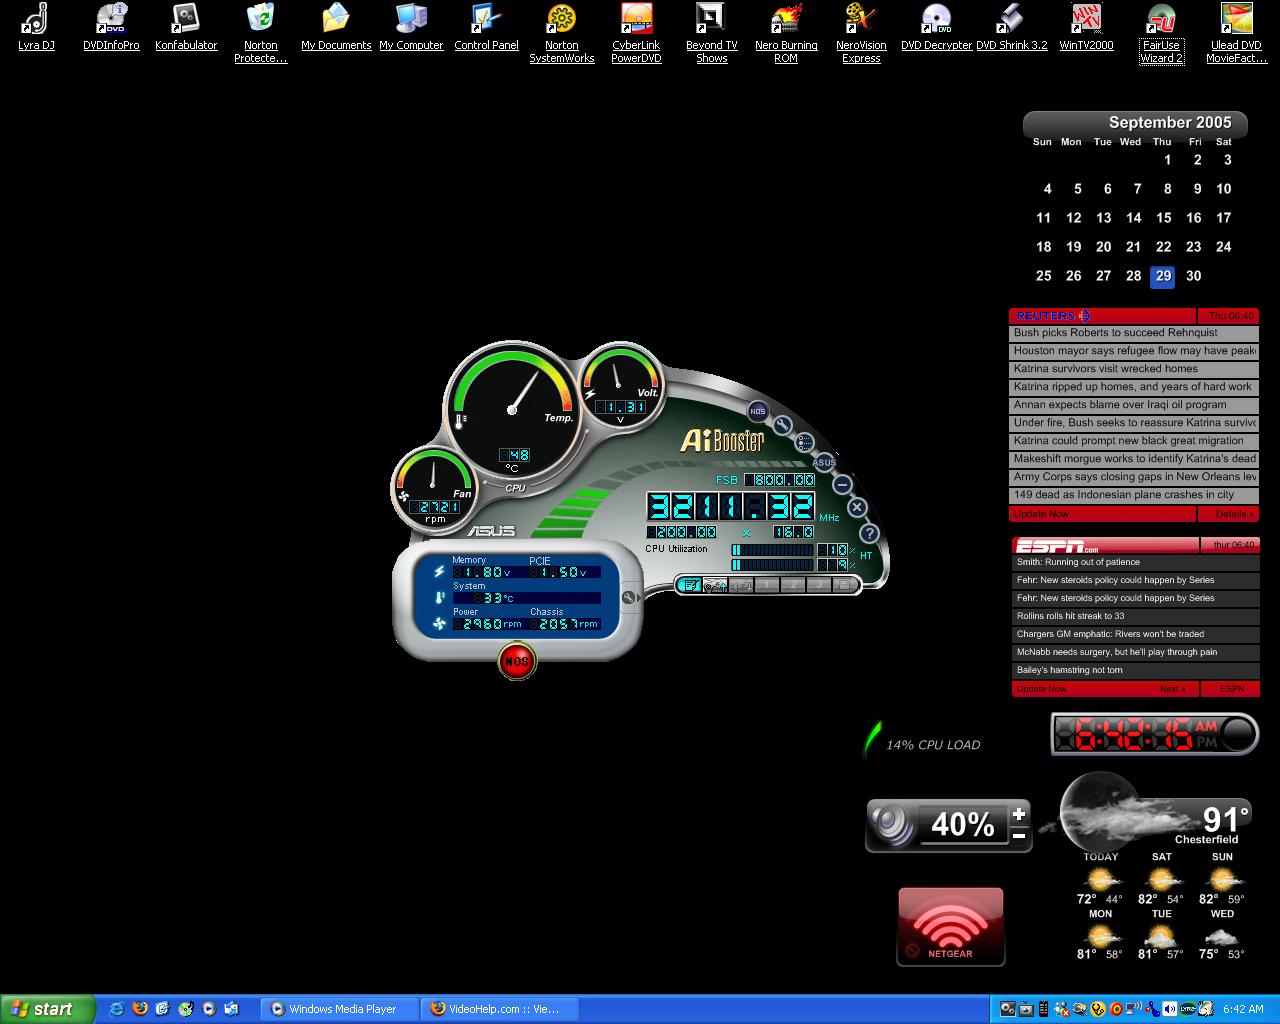Open the Windows Start menu
This screenshot has width=1280, height=1024.
(x=48, y=1009)
